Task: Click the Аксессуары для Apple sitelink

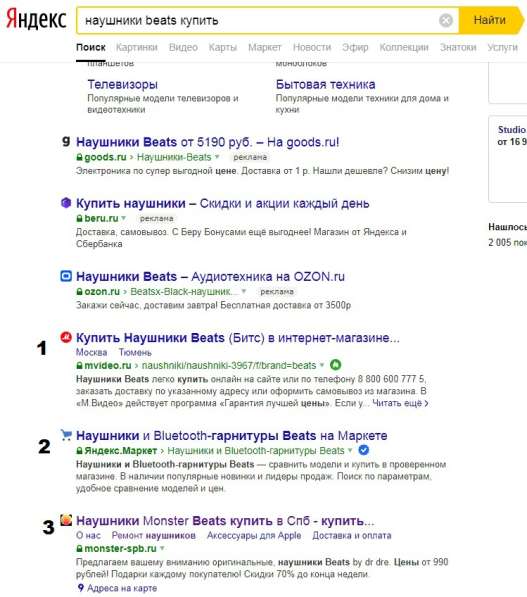Action: coord(254,535)
